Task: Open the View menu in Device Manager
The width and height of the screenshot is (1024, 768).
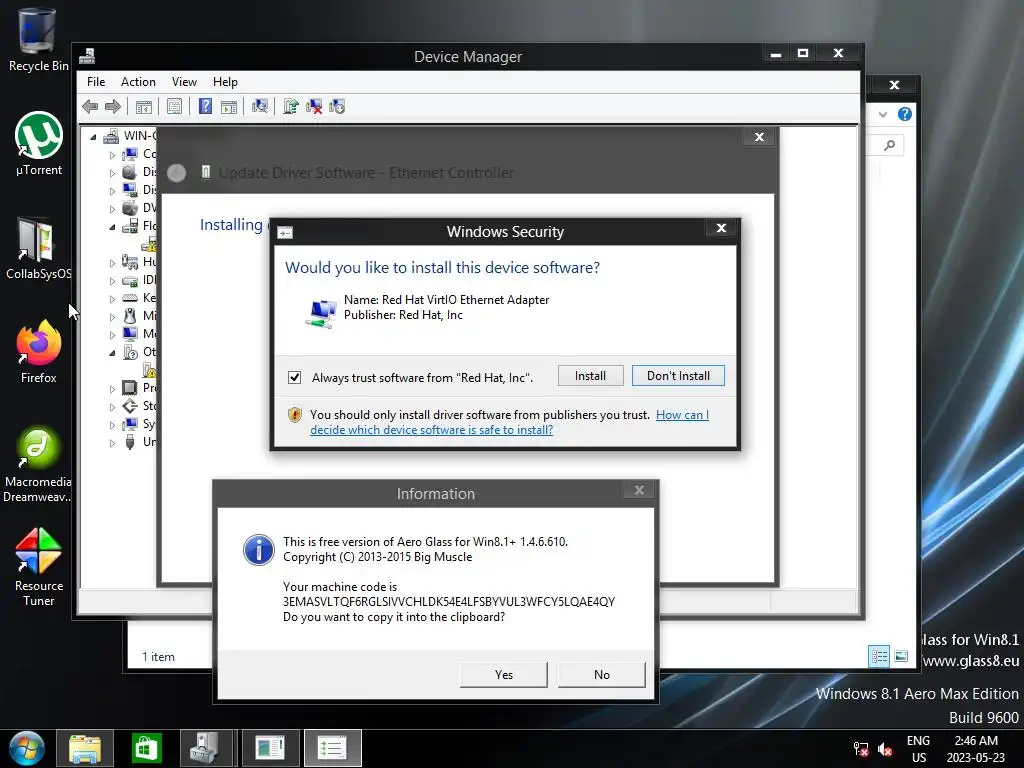Action: point(184,82)
